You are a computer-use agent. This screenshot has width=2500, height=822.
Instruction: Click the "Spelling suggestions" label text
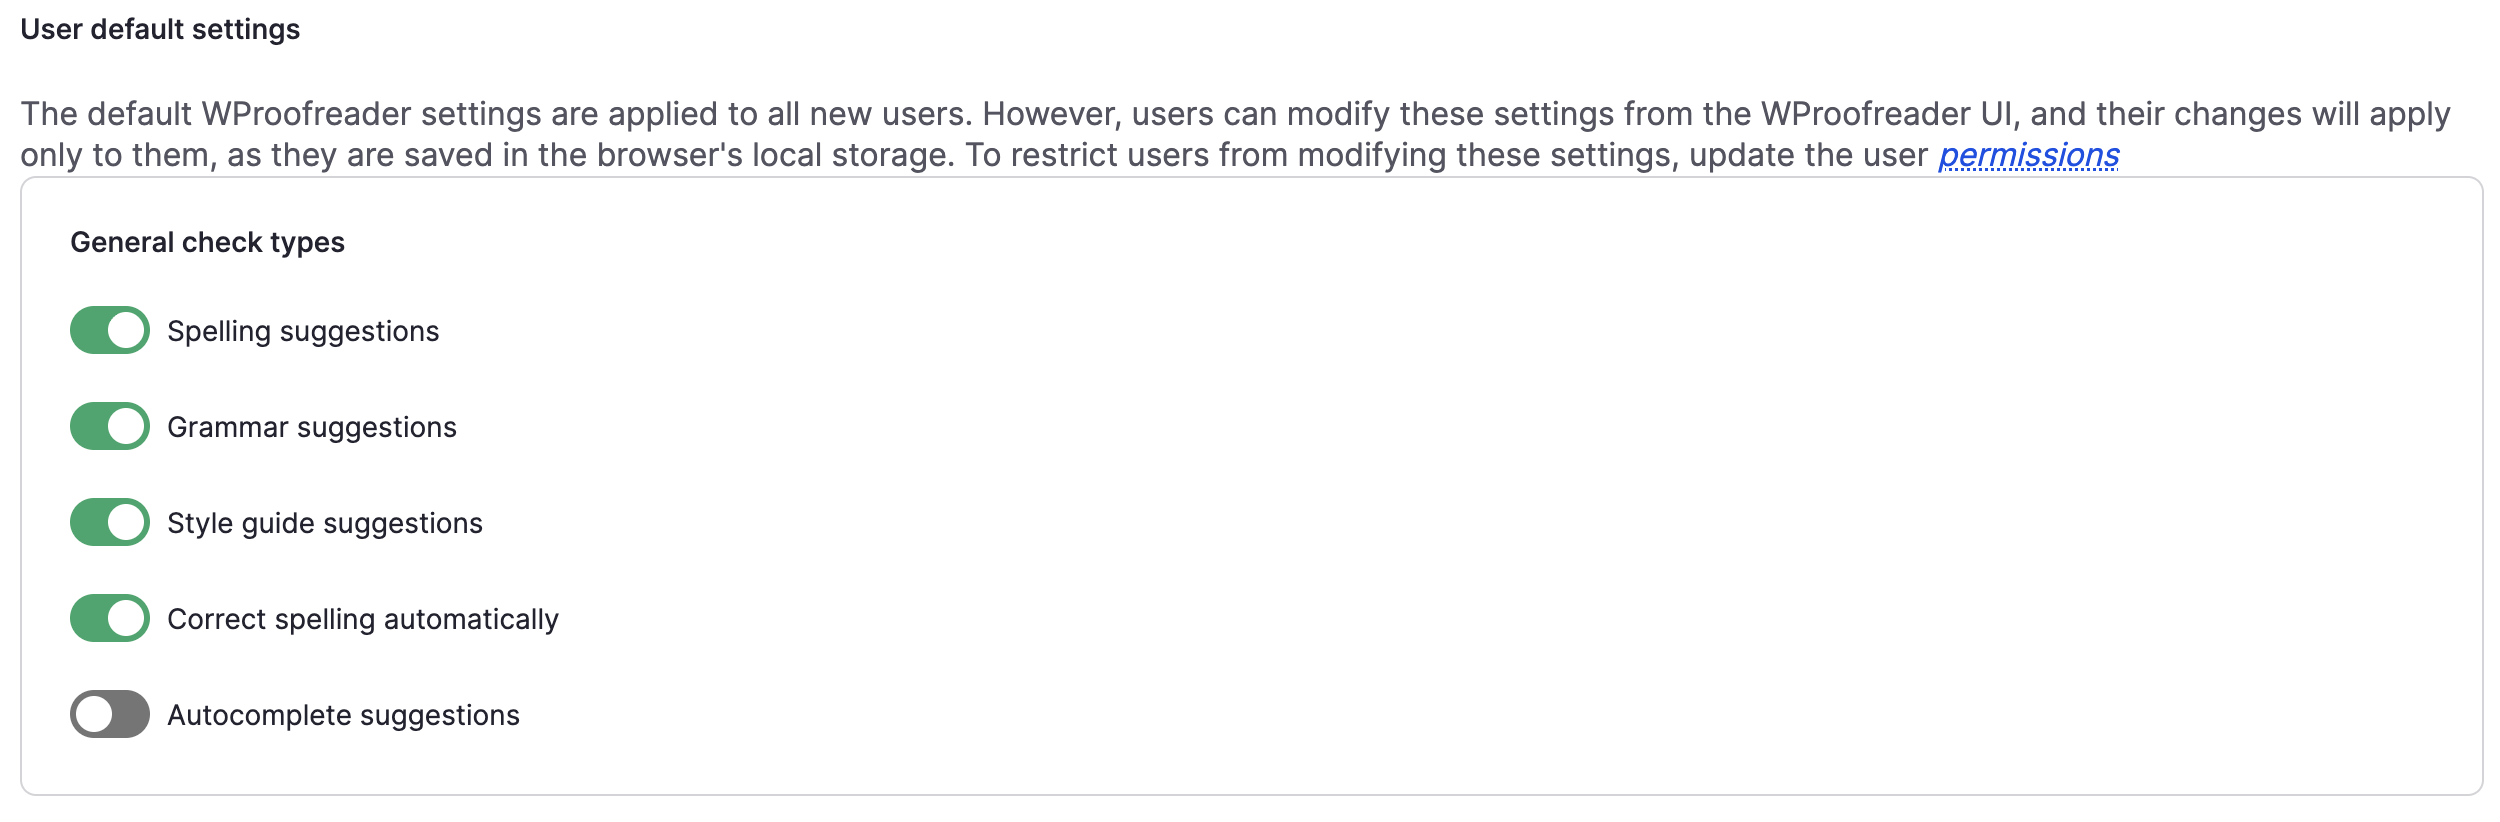point(303,331)
